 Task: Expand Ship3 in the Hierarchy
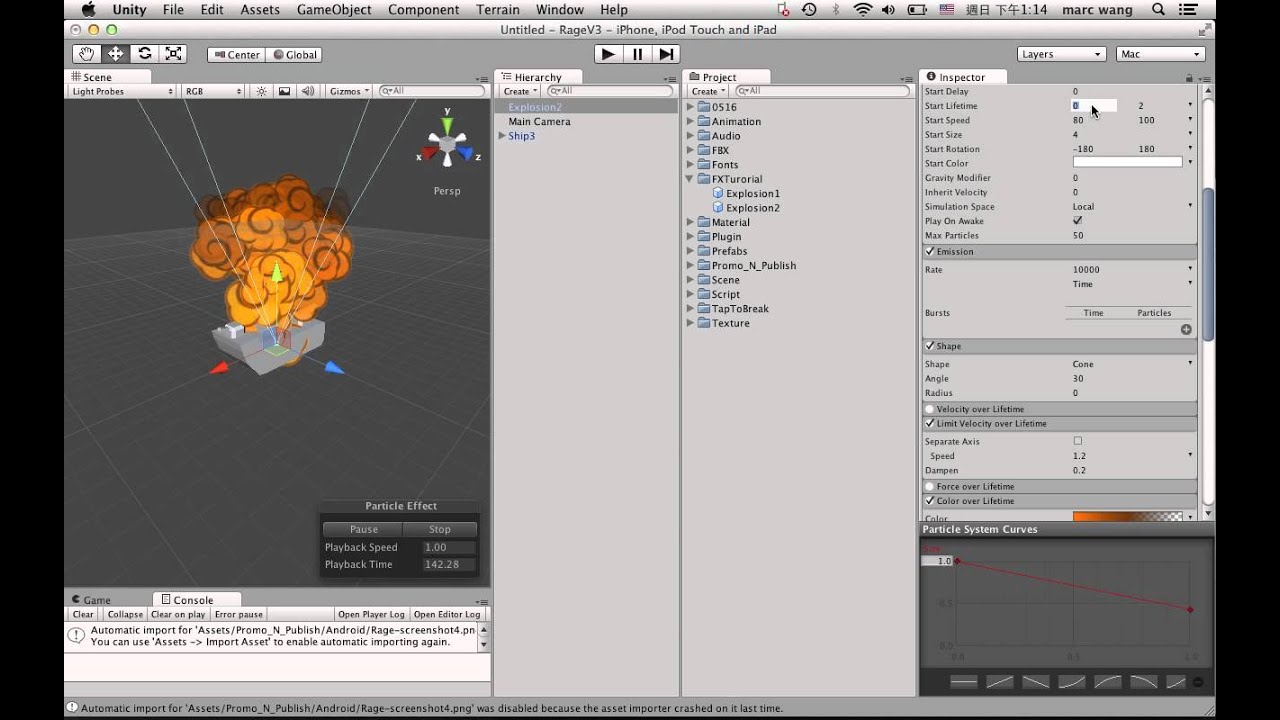502,136
